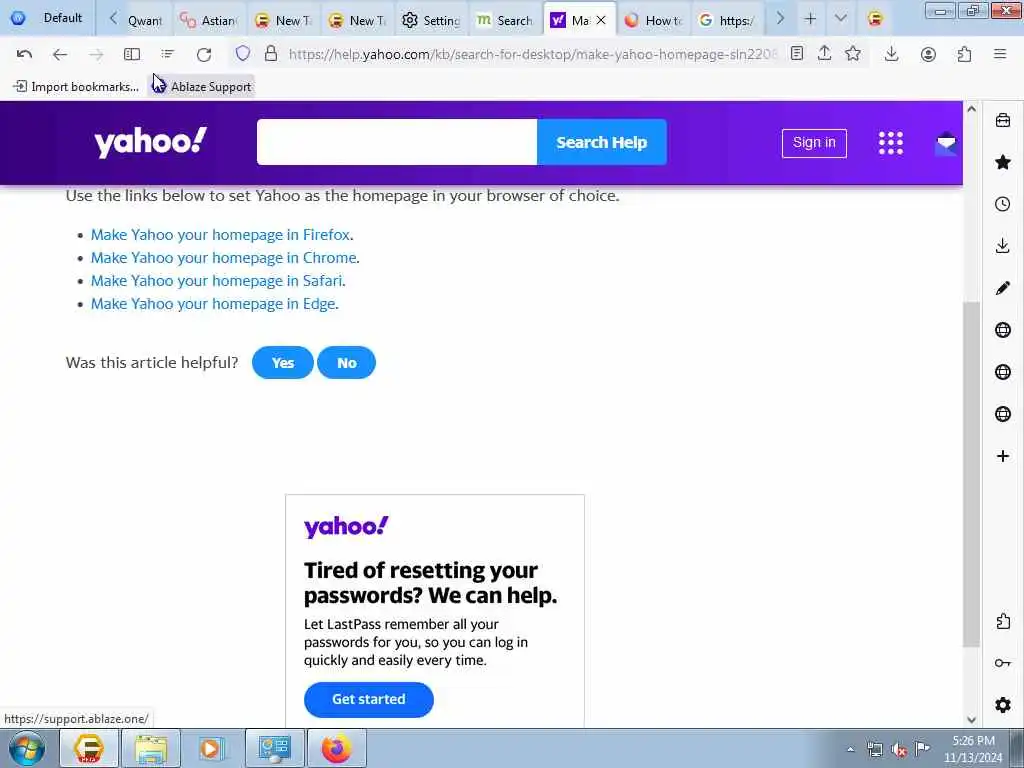Open sidebar settings gear icon
The width and height of the screenshot is (1024, 768).
1003,705
